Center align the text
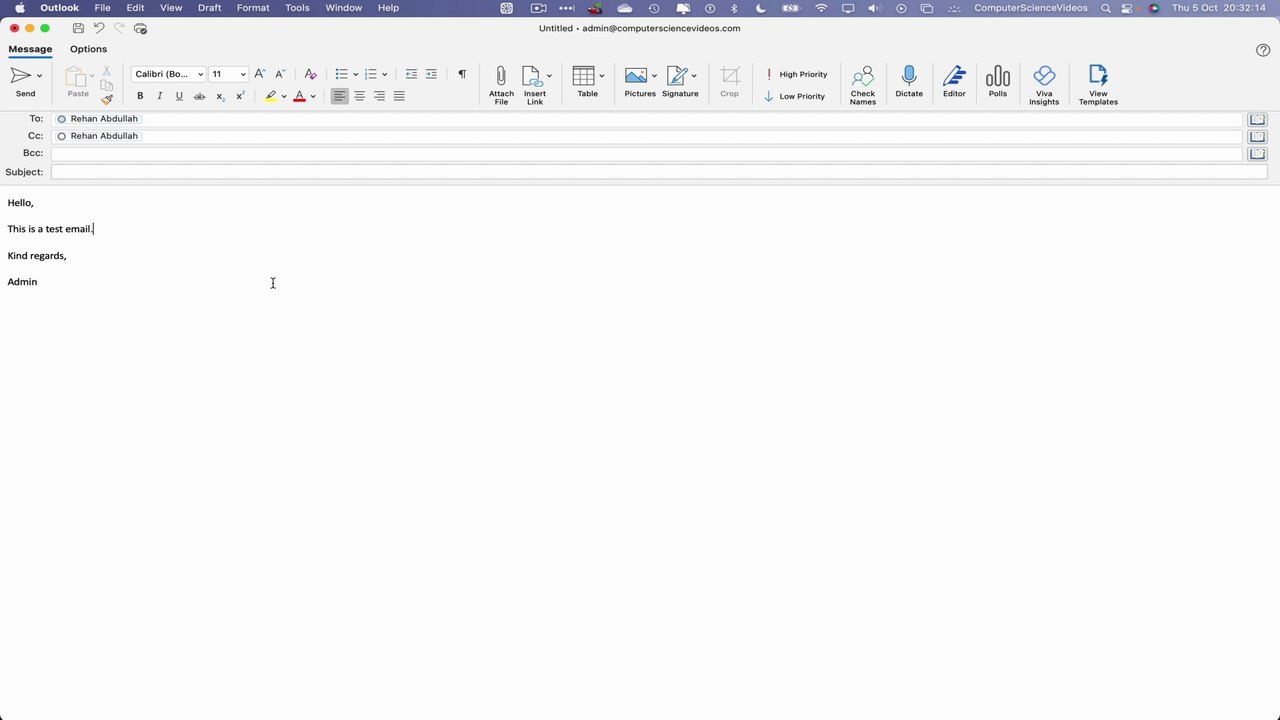 [359, 96]
